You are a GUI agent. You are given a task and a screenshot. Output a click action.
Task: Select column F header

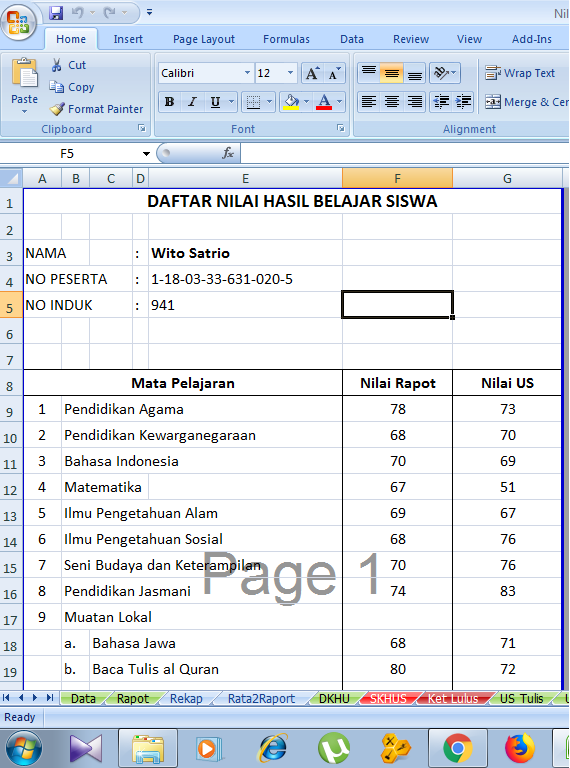(x=397, y=179)
